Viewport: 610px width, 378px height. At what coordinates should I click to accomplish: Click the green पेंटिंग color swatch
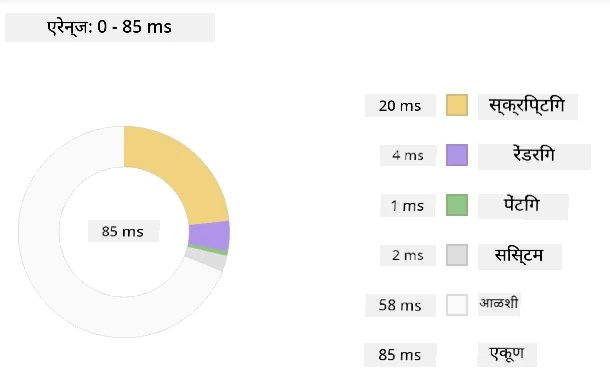(x=457, y=205)
